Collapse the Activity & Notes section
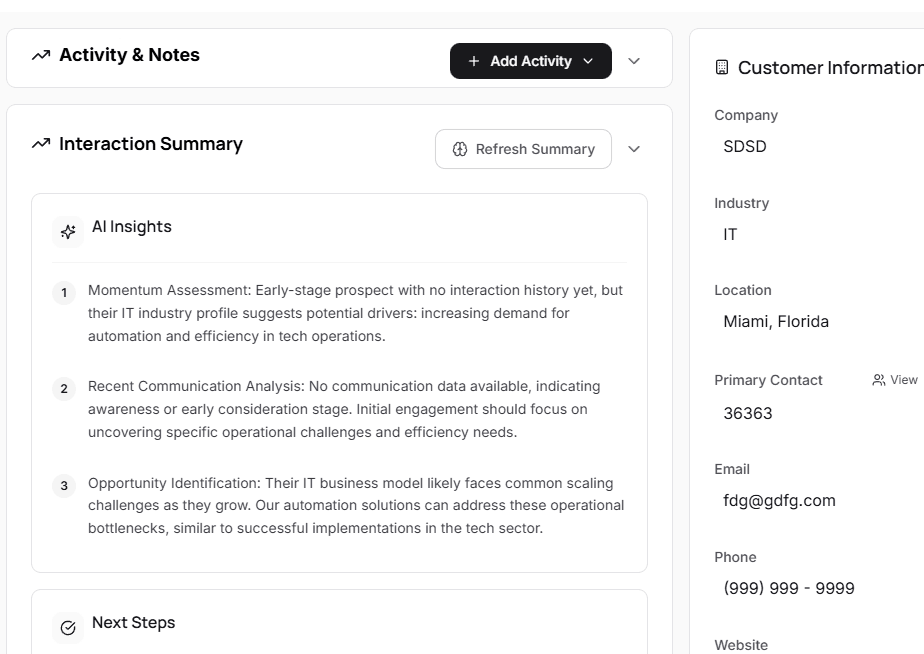Viewport: 924px width, 654px height. [x=634, y=61]
